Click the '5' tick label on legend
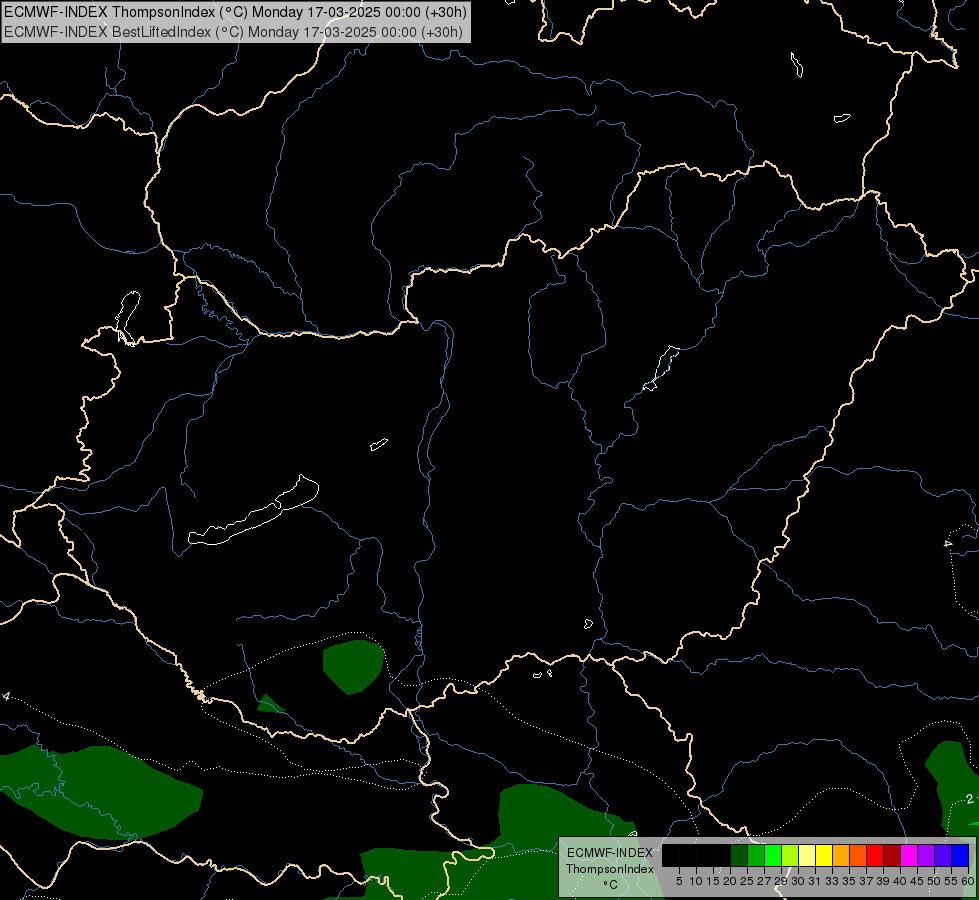This screenshot has width=979, height=900. 679,881
